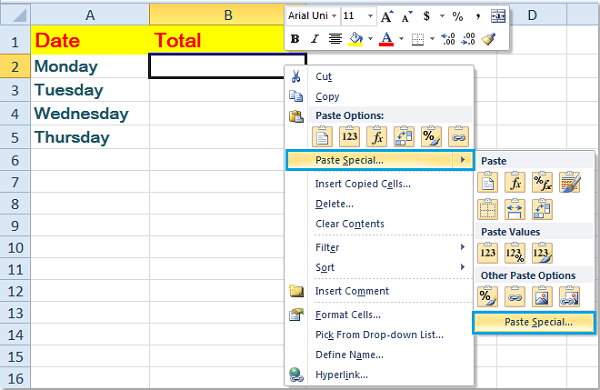Toggle Italic formatting in the mini toolbar
The image size is (600, 390).
point(315,39)
